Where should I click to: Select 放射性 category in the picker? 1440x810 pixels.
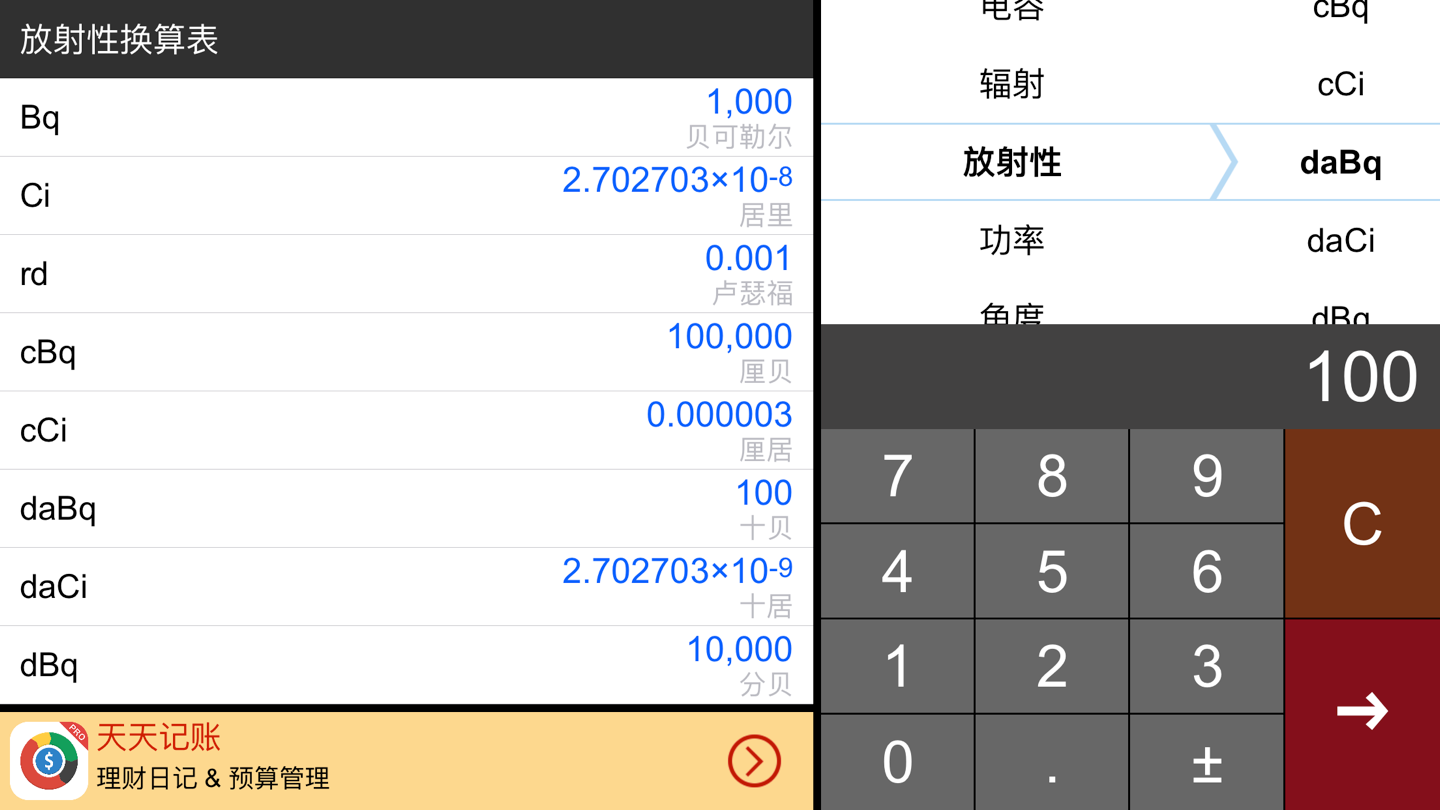(1012, 162)
